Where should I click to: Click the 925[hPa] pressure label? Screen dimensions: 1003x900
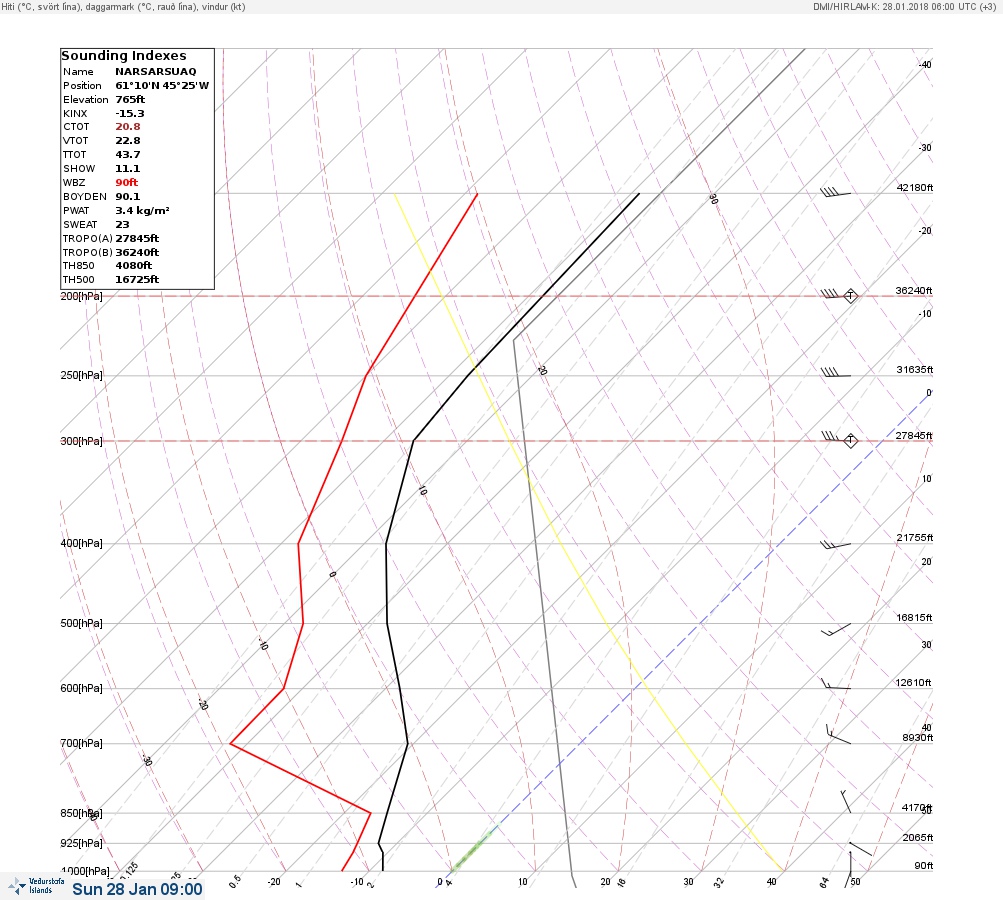click(x=81, y=843)
